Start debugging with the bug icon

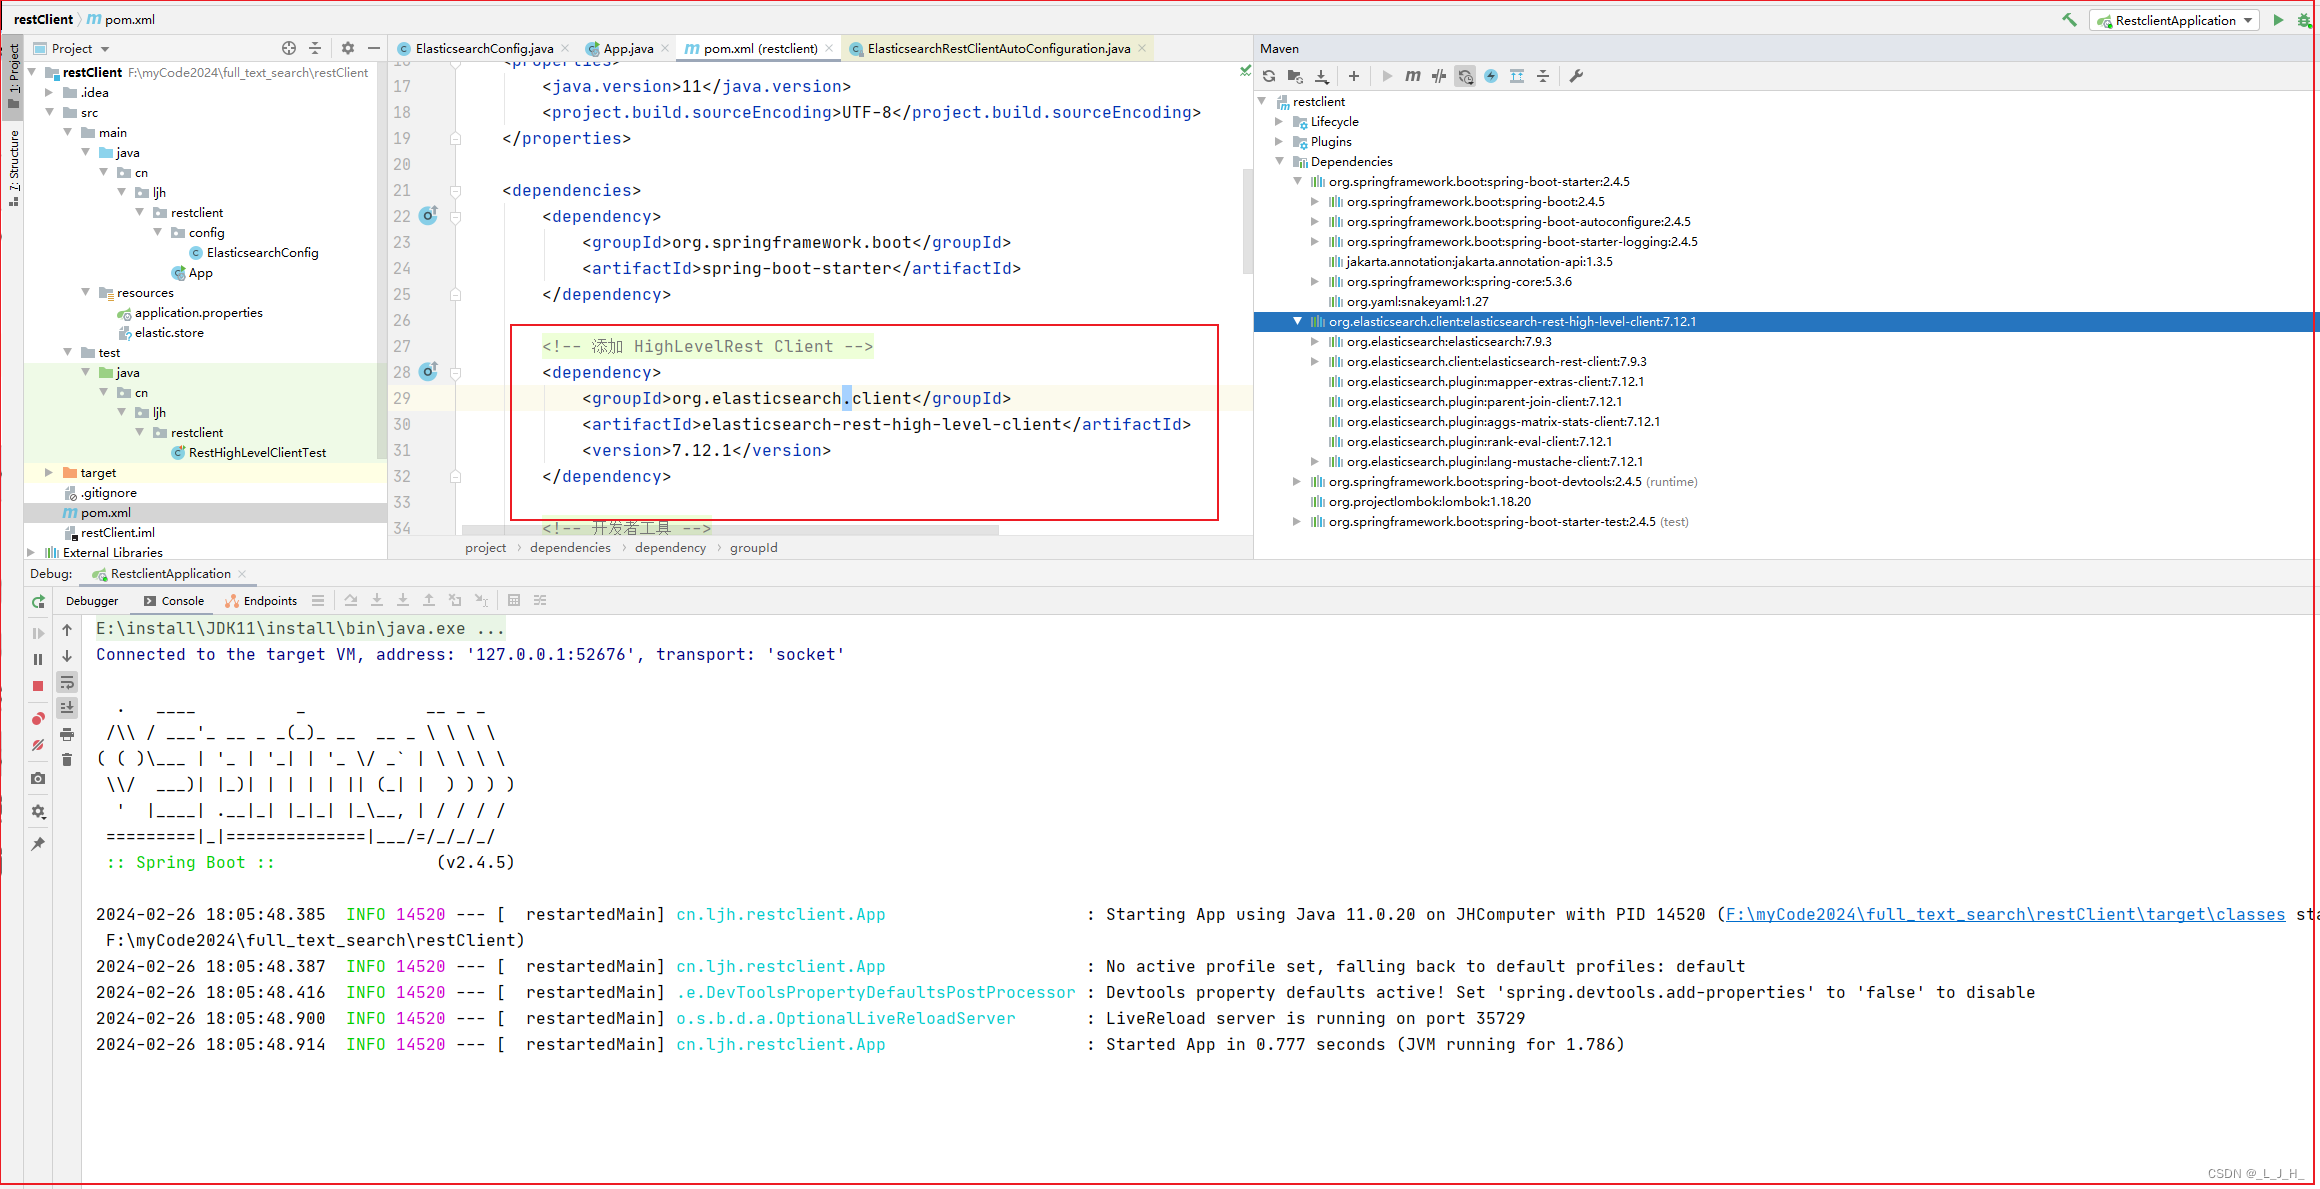point(2304,20)
